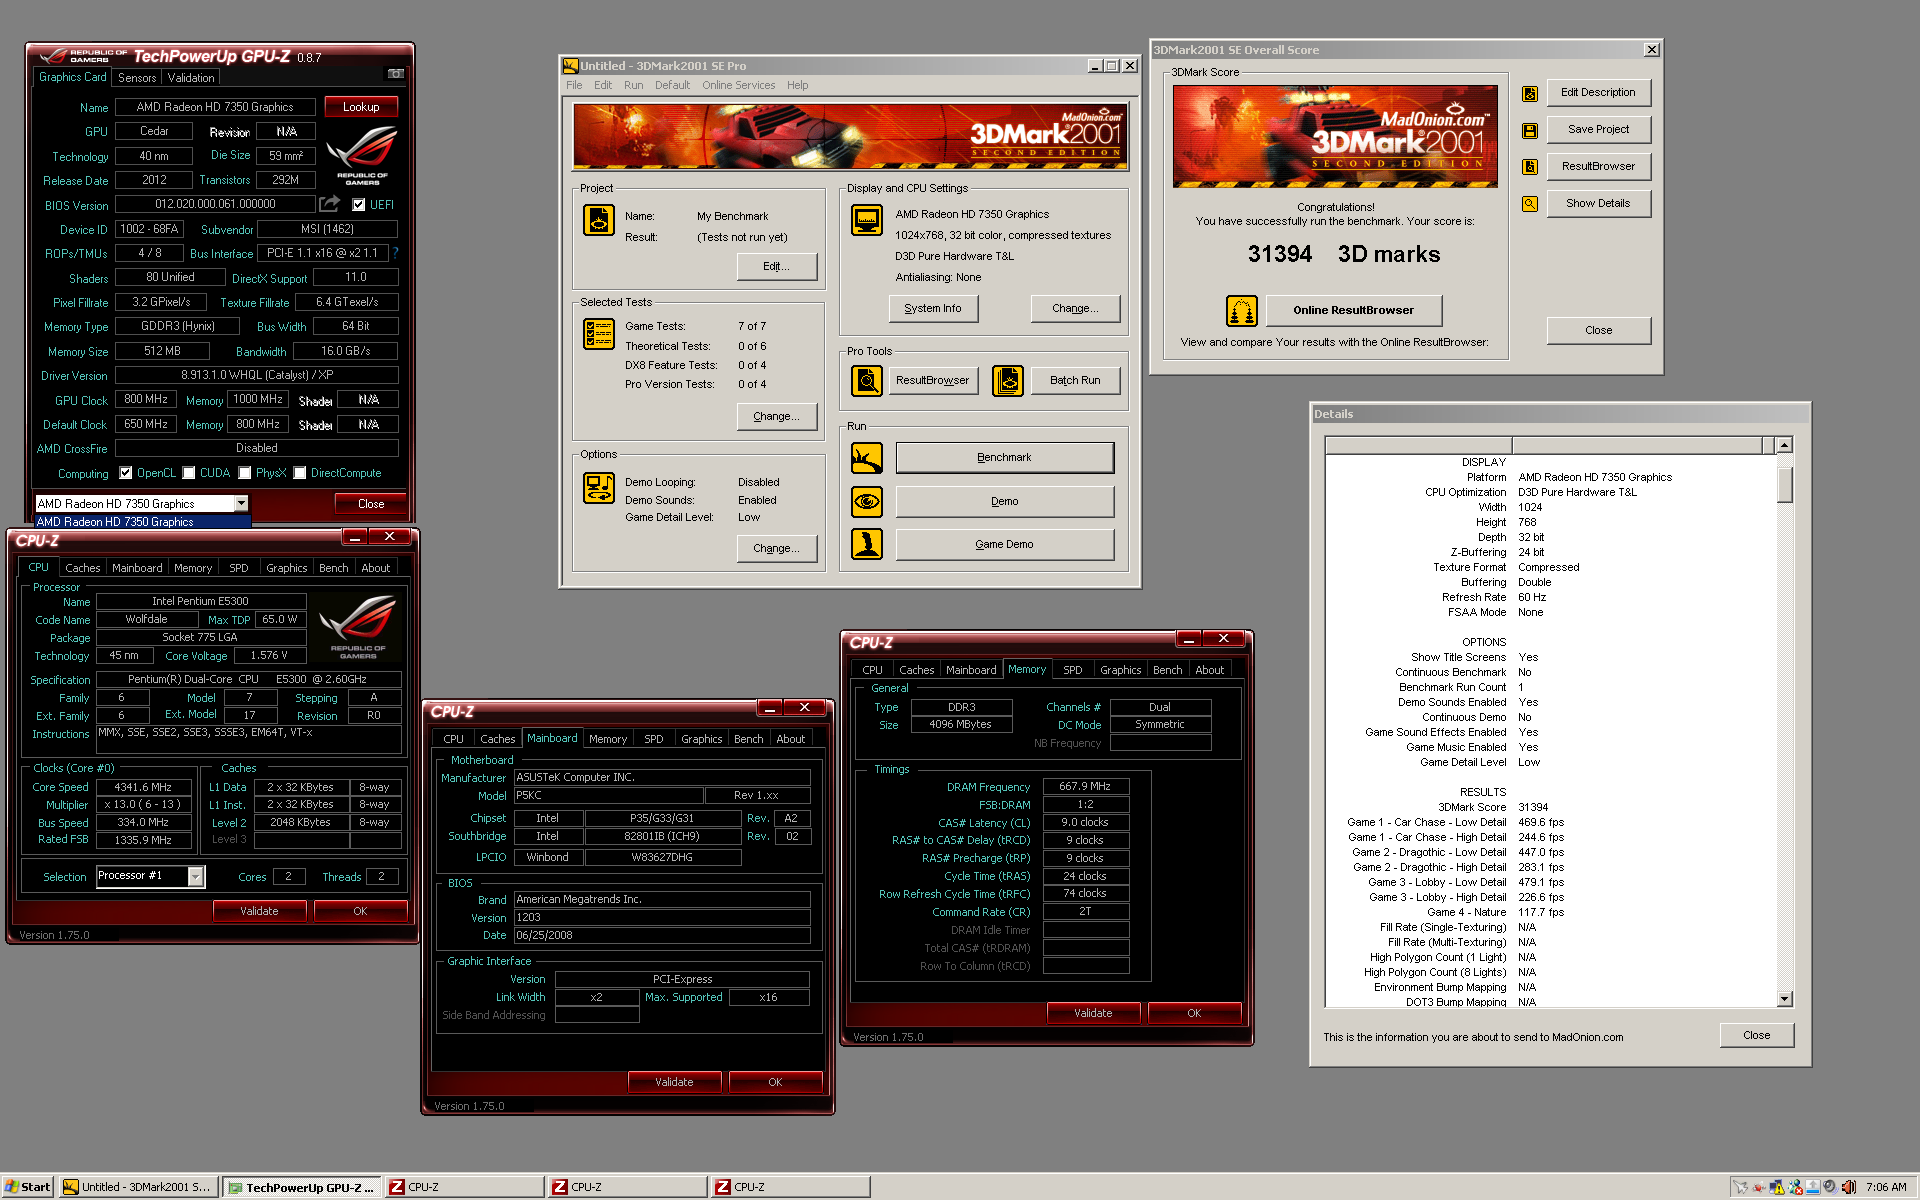Click Online ResultBrowser button
The image size is (1920, 1200).
coord(1353,310)
